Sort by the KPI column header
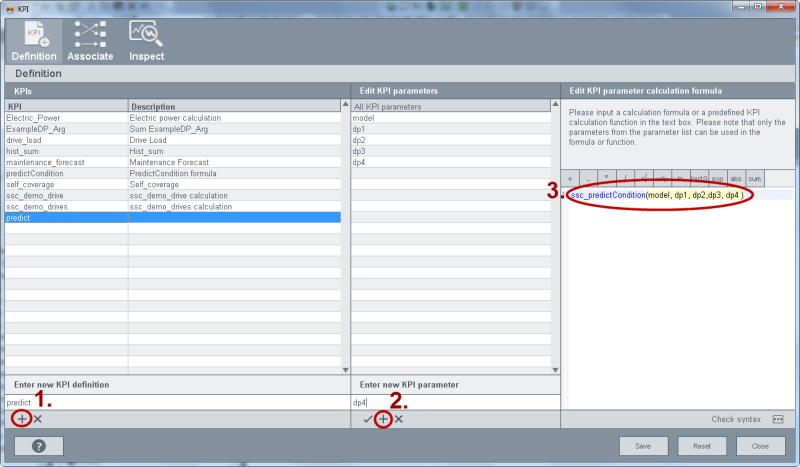The width and height of the screenshot is (800, 467). (66, 106)
